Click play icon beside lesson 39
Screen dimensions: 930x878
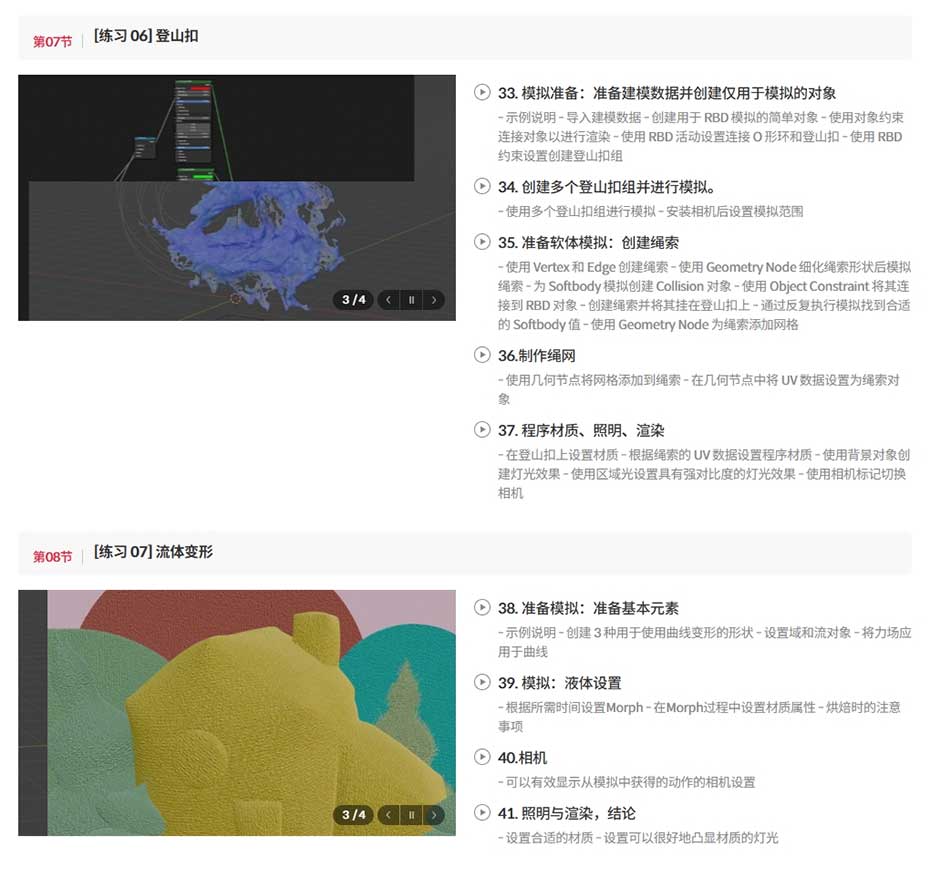pos(482,682)
